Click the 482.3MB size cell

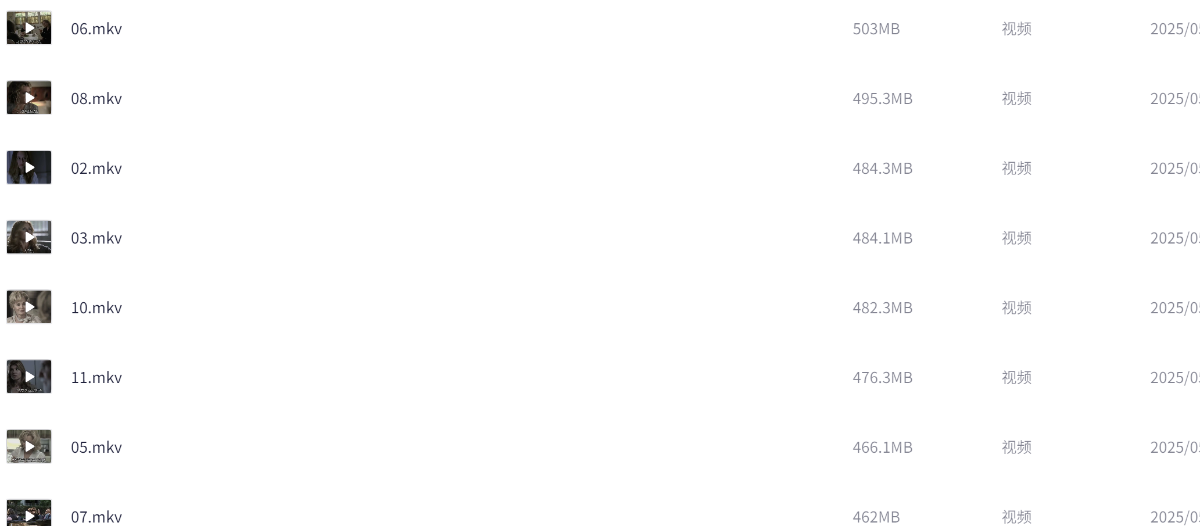[x=882, y=308]
